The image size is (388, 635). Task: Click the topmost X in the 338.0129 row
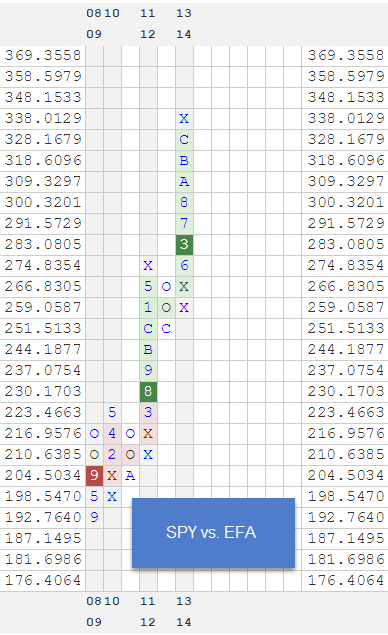tap(184, 118)
